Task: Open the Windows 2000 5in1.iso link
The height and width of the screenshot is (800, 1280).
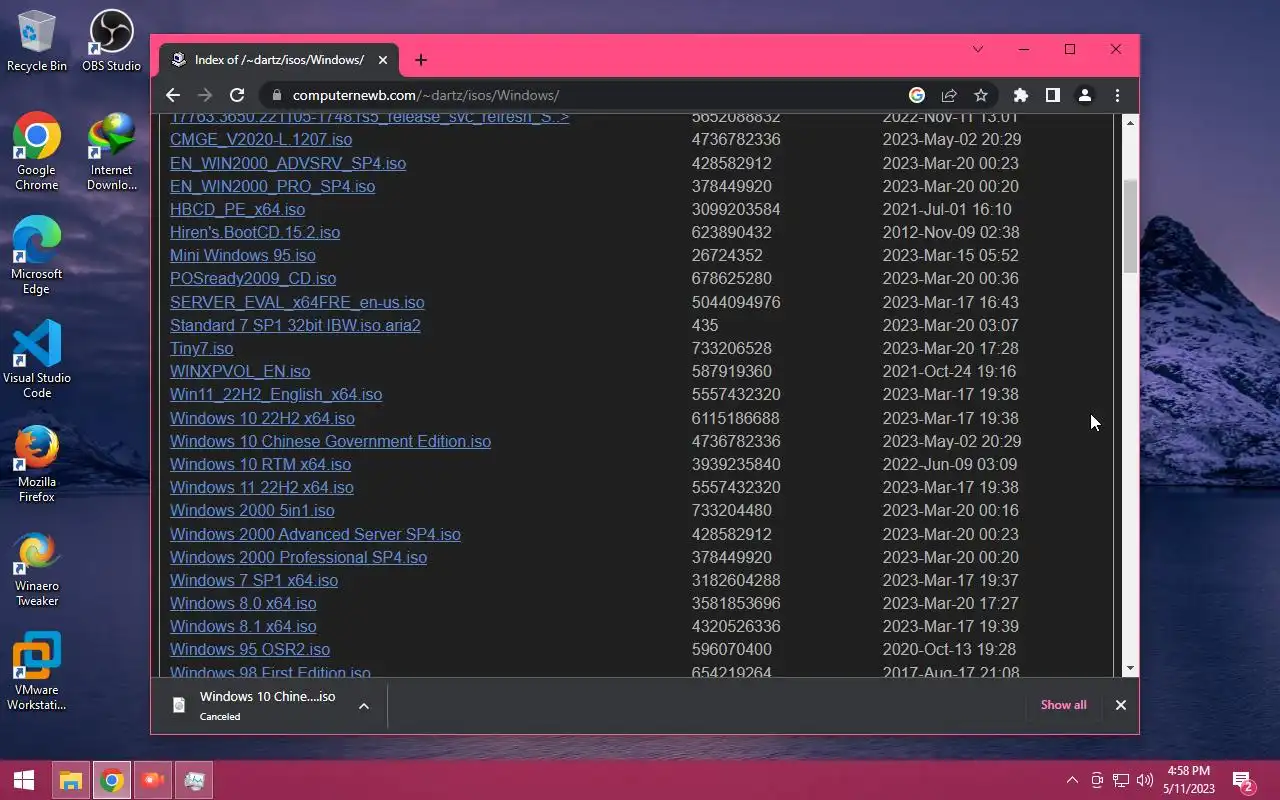Action: [x=252, y=510]
